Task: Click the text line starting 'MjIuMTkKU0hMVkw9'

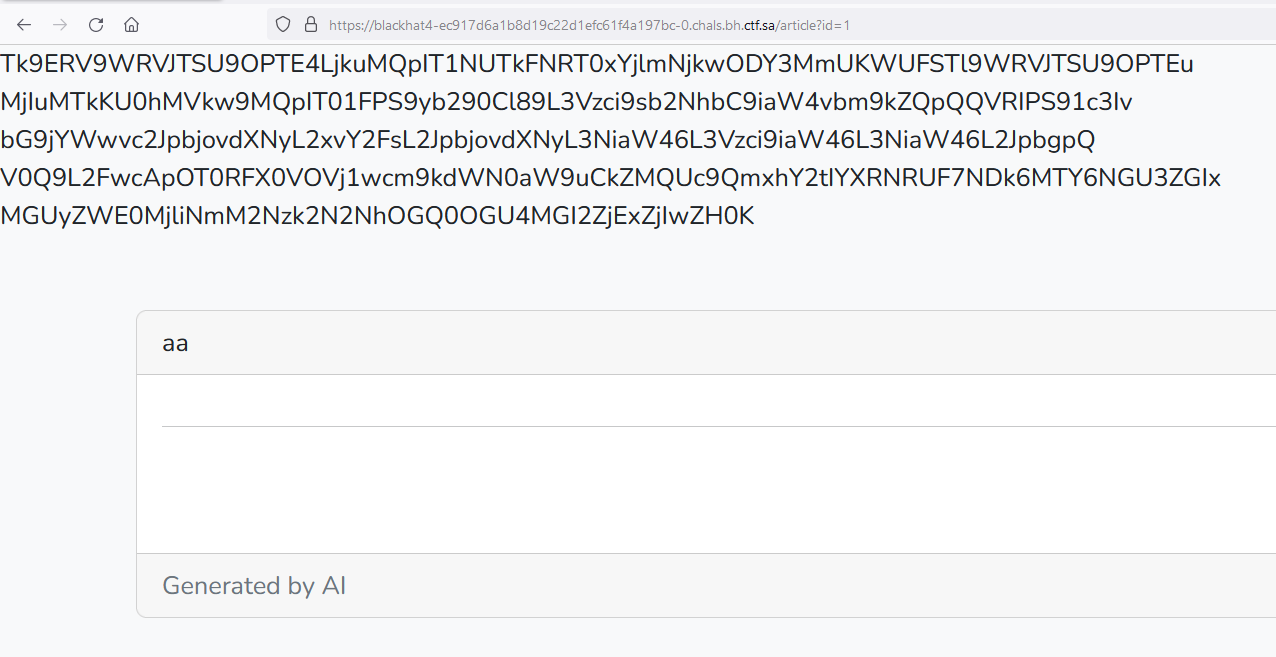Action: [566, 102]
